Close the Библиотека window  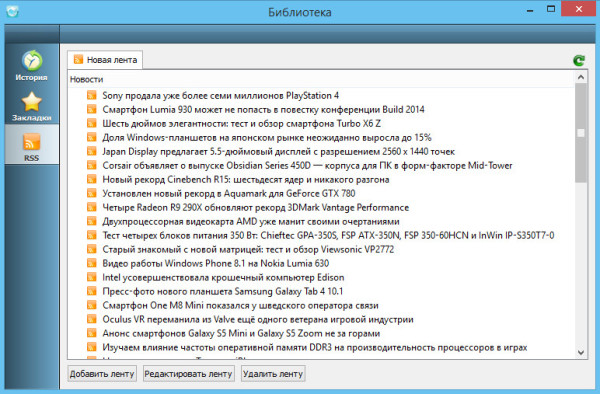pos(579,9)
